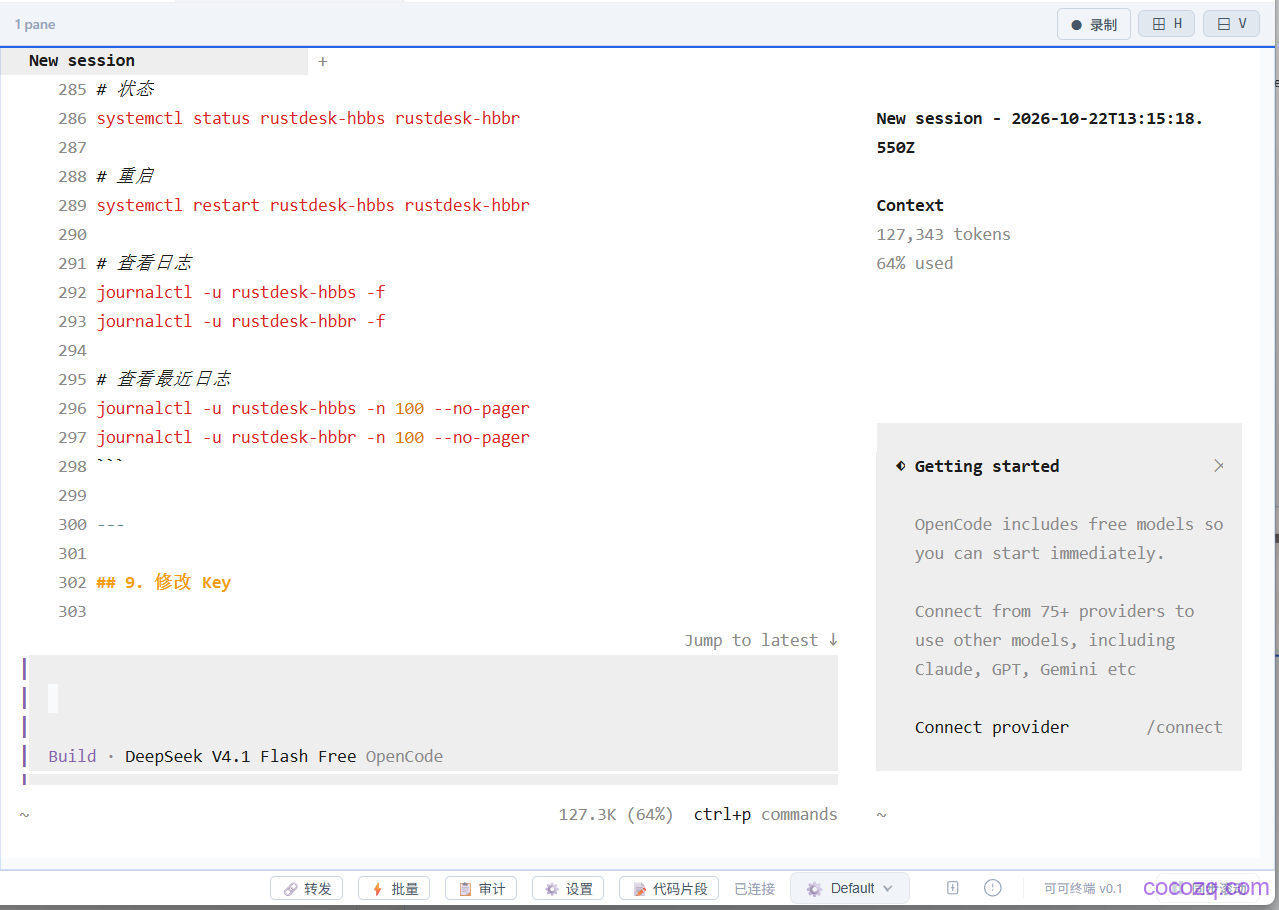
Task: Click the # 重启 comment line
Action: click(x=125, y=176)
